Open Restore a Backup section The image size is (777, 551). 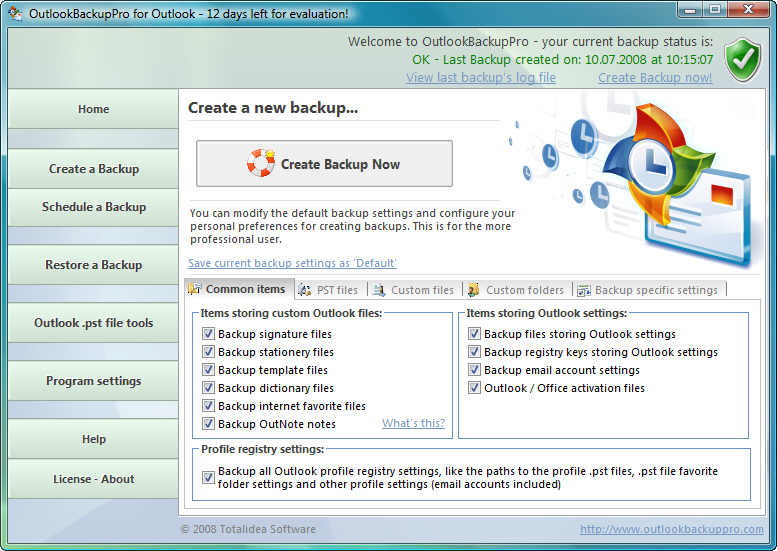click(x=93, y=265)
